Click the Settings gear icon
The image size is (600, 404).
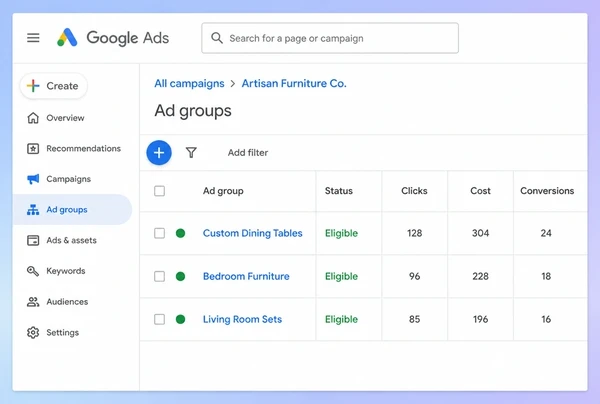pyautogui.click(x=33, y=332)
